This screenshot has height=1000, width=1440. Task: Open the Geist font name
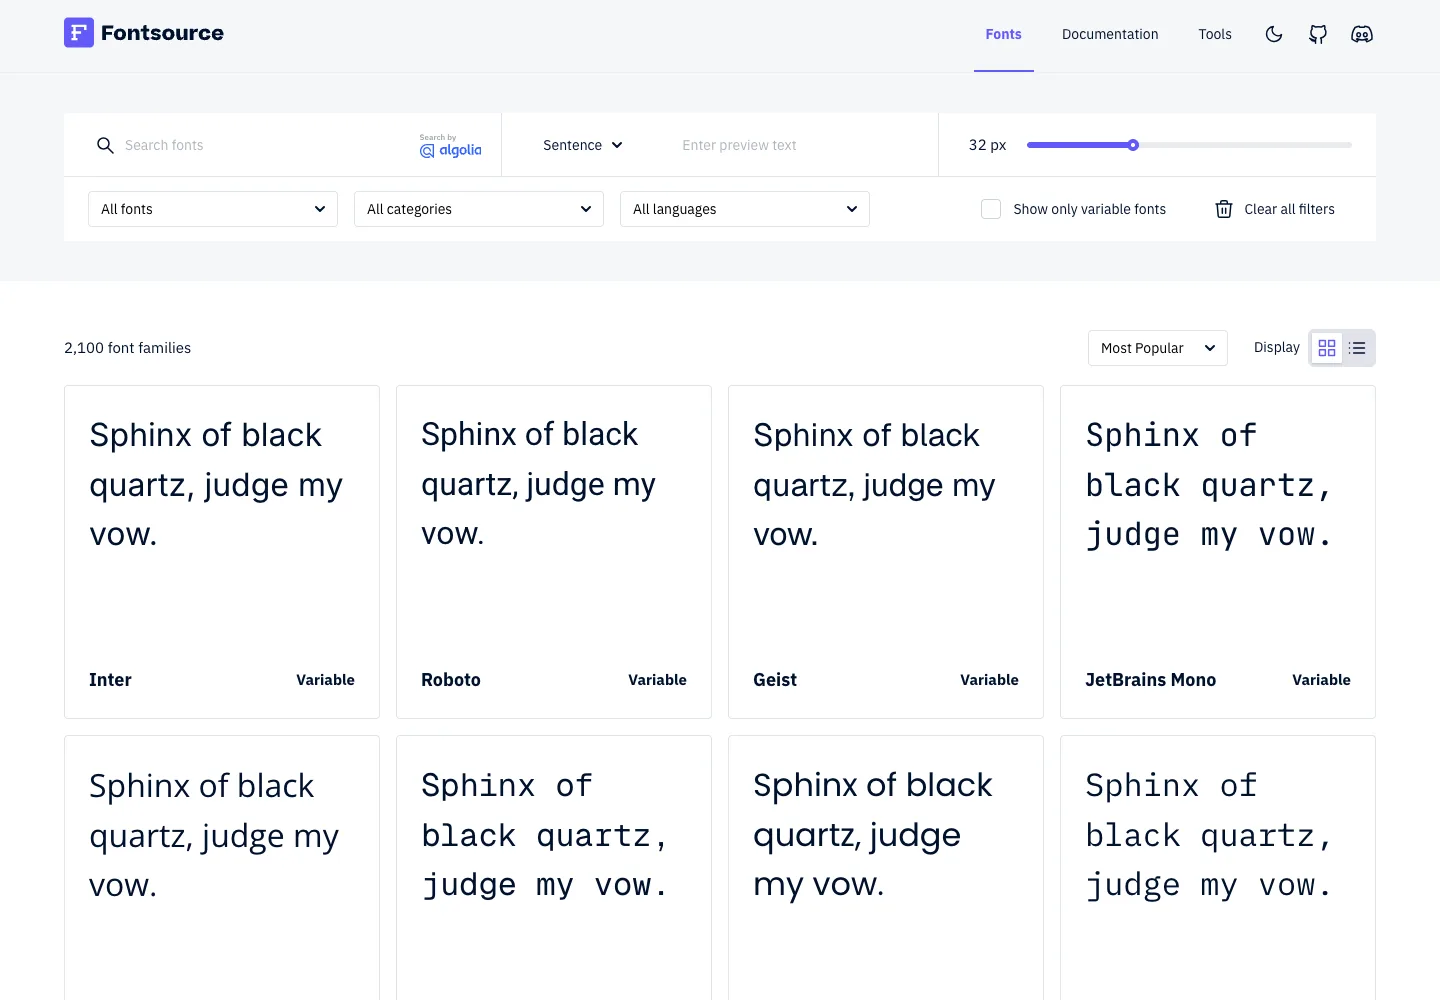775,680
